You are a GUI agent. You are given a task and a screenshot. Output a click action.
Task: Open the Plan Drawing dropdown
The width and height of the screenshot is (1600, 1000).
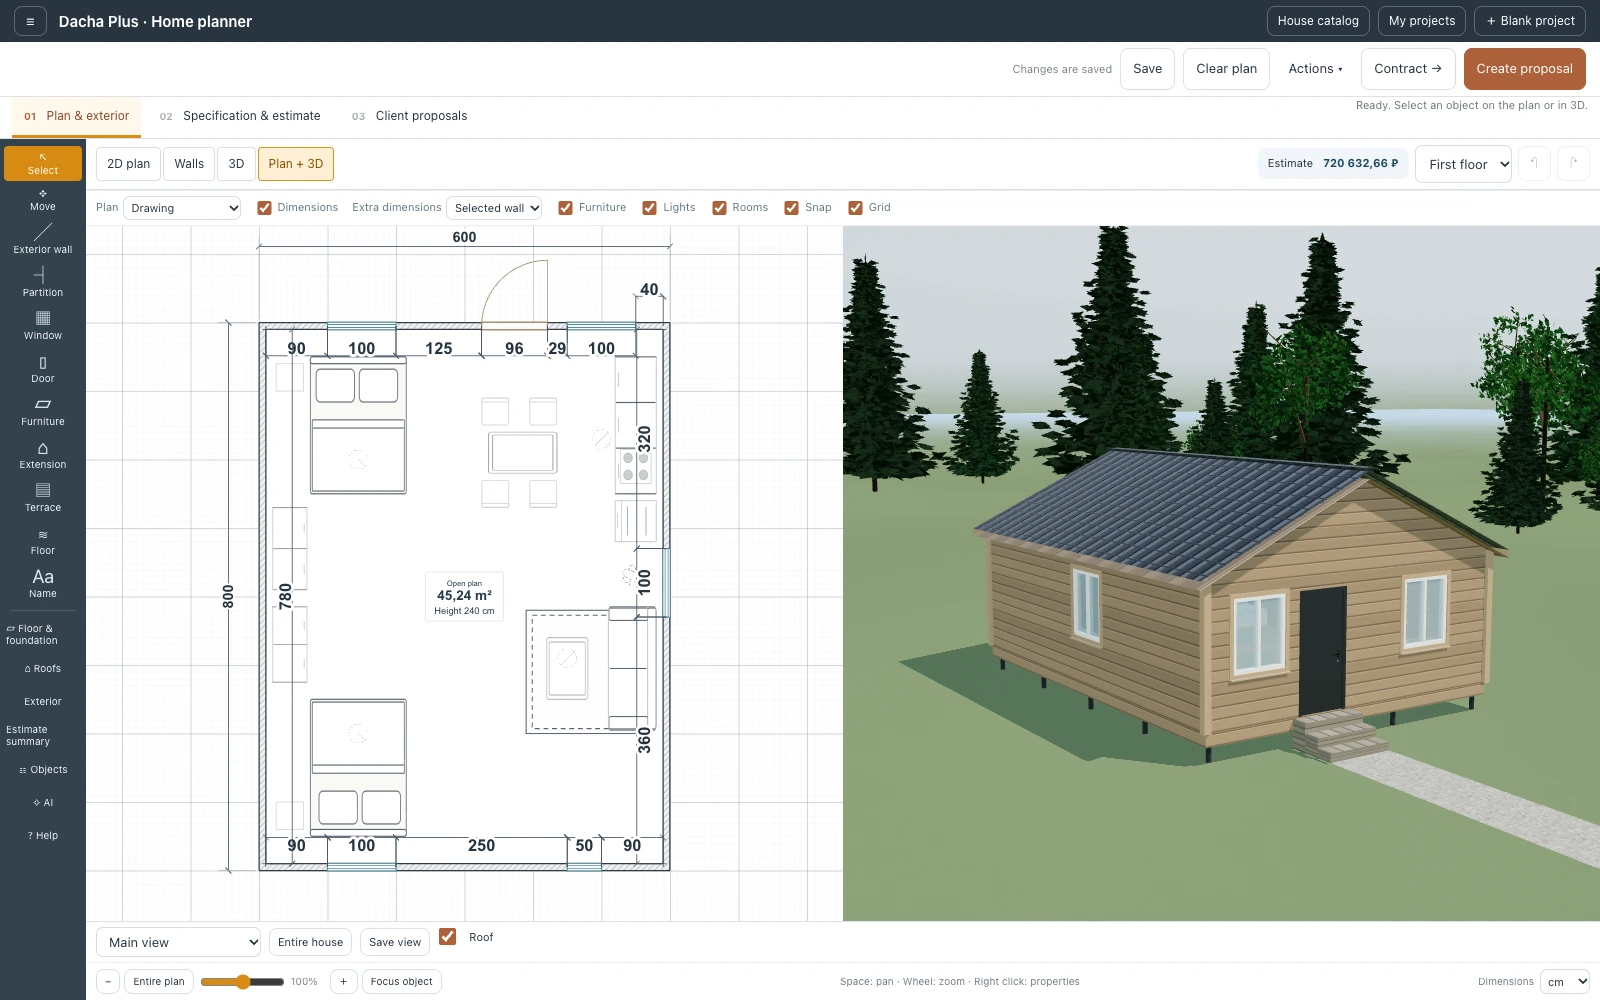pyautogui.click(x=182, y=208)
